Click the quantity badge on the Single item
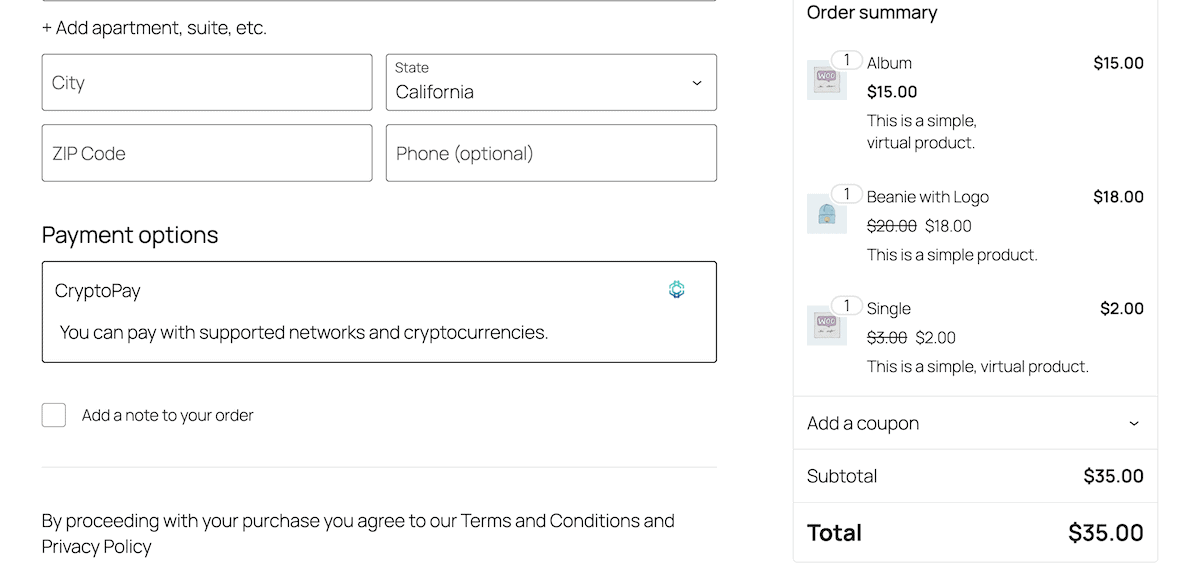This screenshot has height=578, width=1200. point(846,306)
